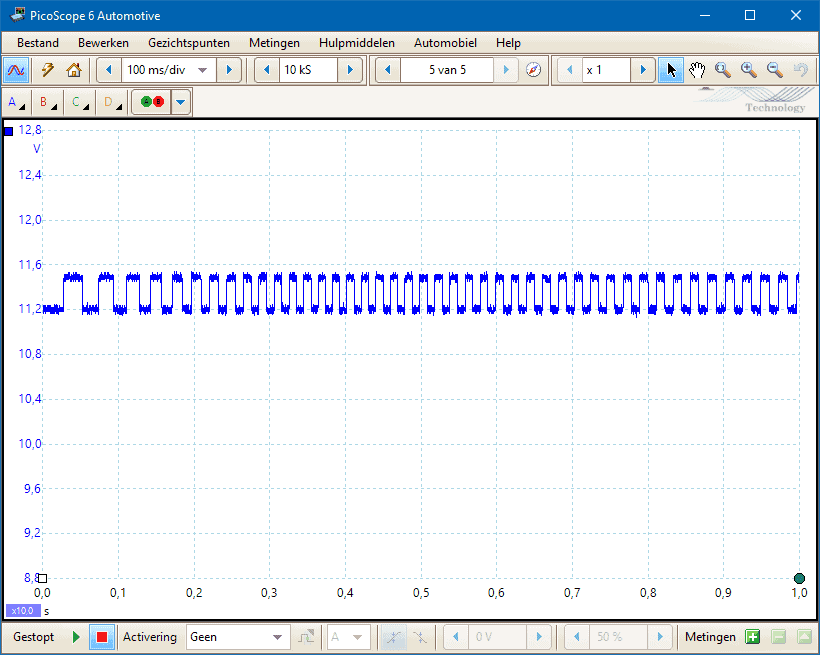The height and width of the screenshot is (655, 820).
Task: Open the Automobiel menu
Action: pos(445,43)
